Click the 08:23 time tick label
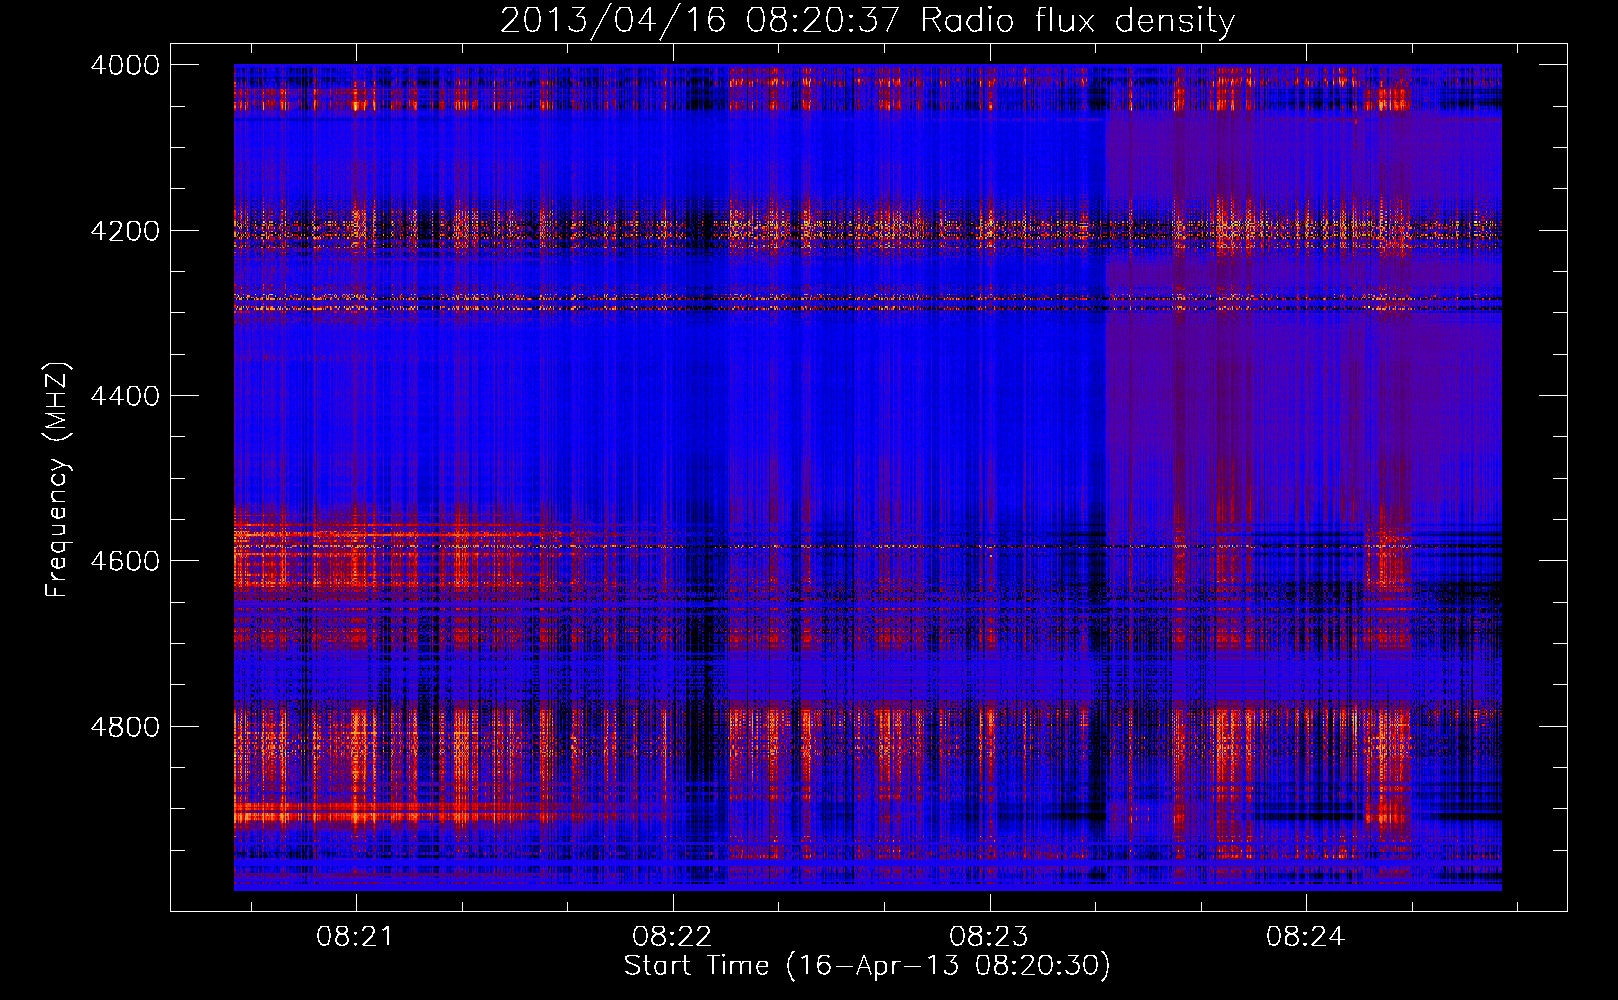The height and width of the screenshot is (1000, 1618). [x=990, y=937]
